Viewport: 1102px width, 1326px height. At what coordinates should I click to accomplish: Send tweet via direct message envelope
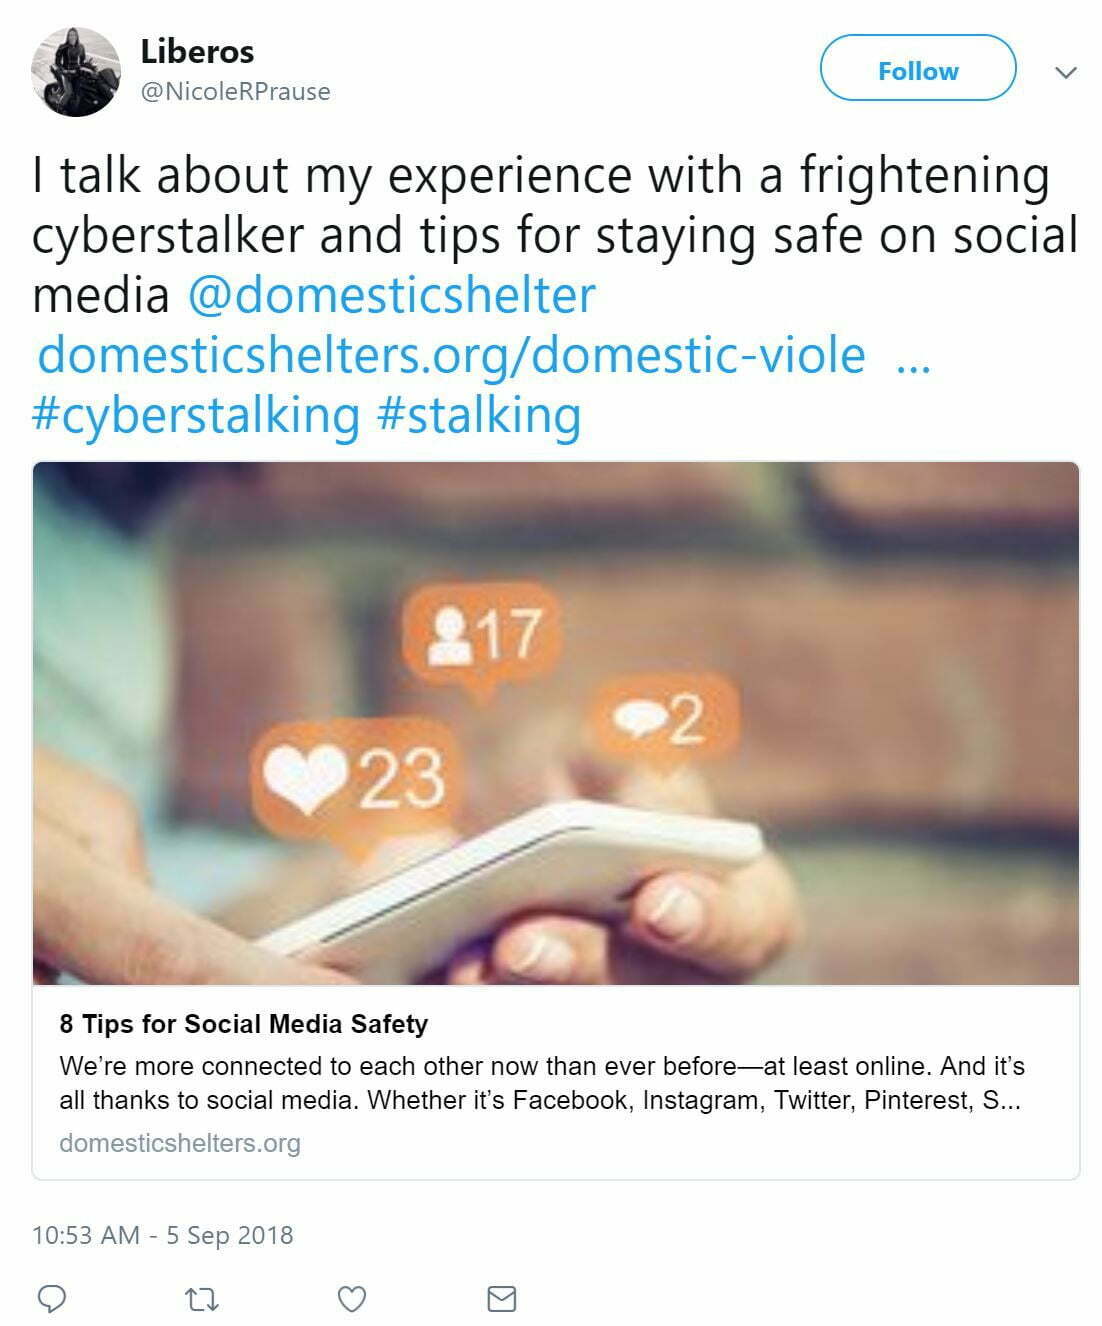click(x=501, y=1298)
